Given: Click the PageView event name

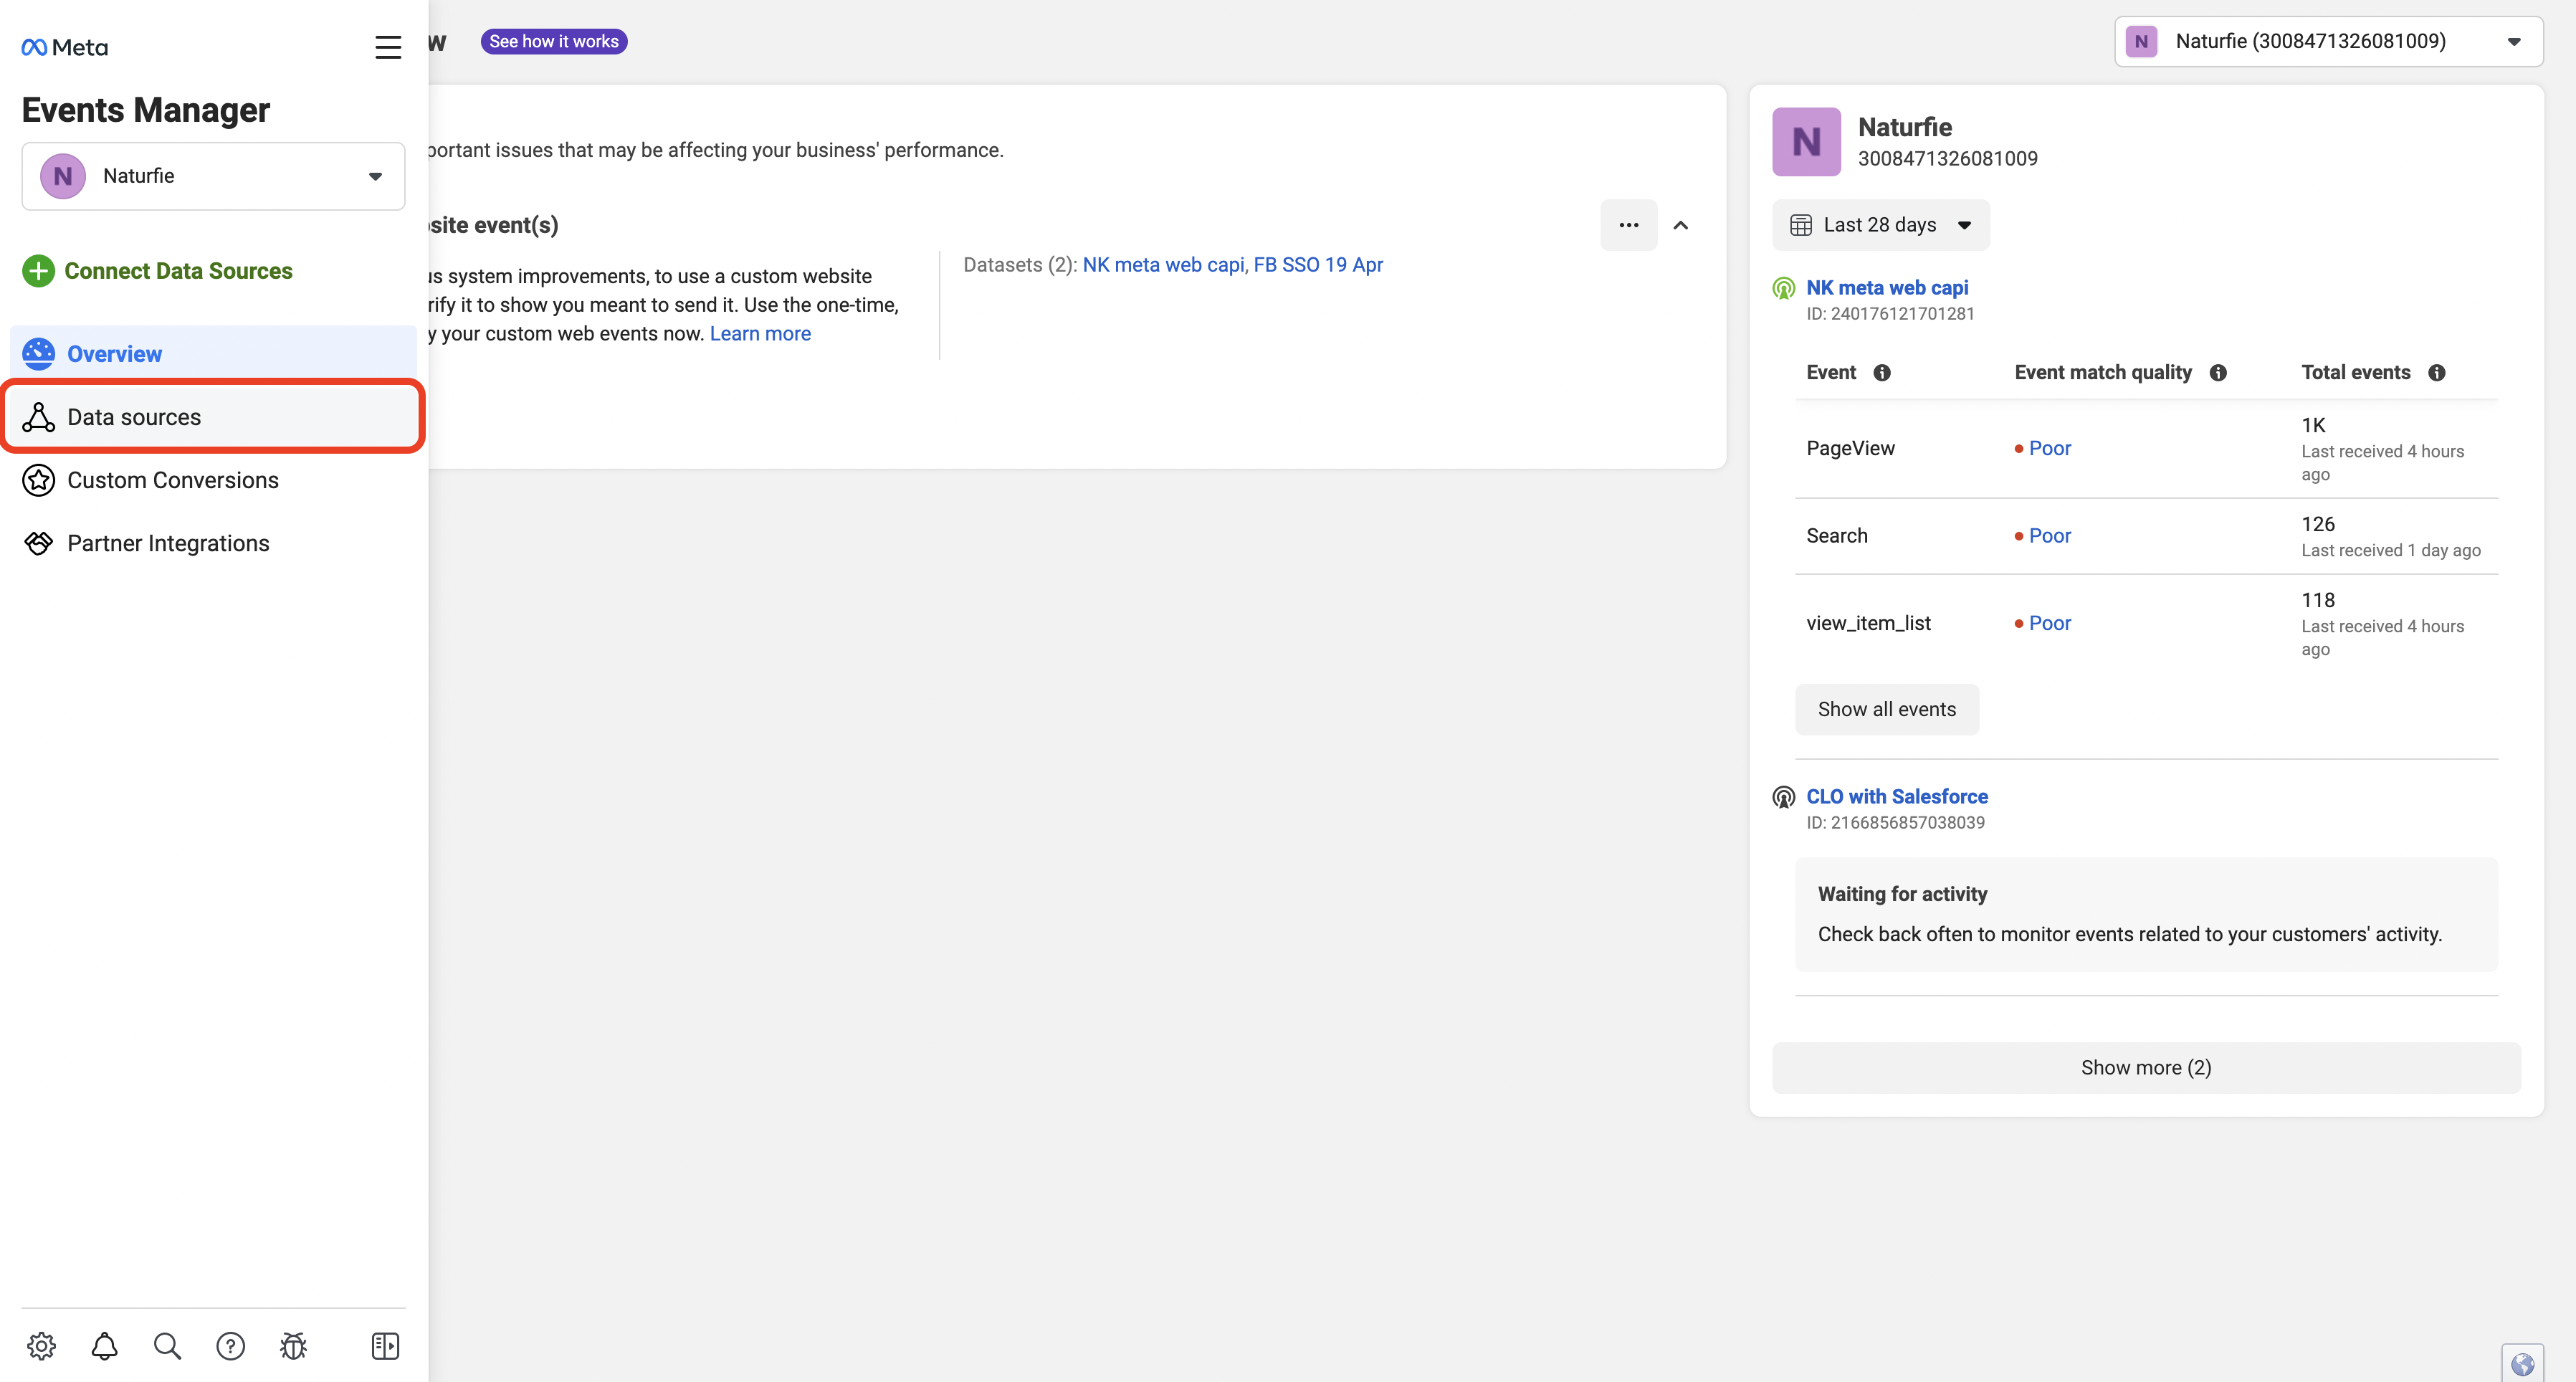Looking at the screenshot, I should coord(1850,448).
